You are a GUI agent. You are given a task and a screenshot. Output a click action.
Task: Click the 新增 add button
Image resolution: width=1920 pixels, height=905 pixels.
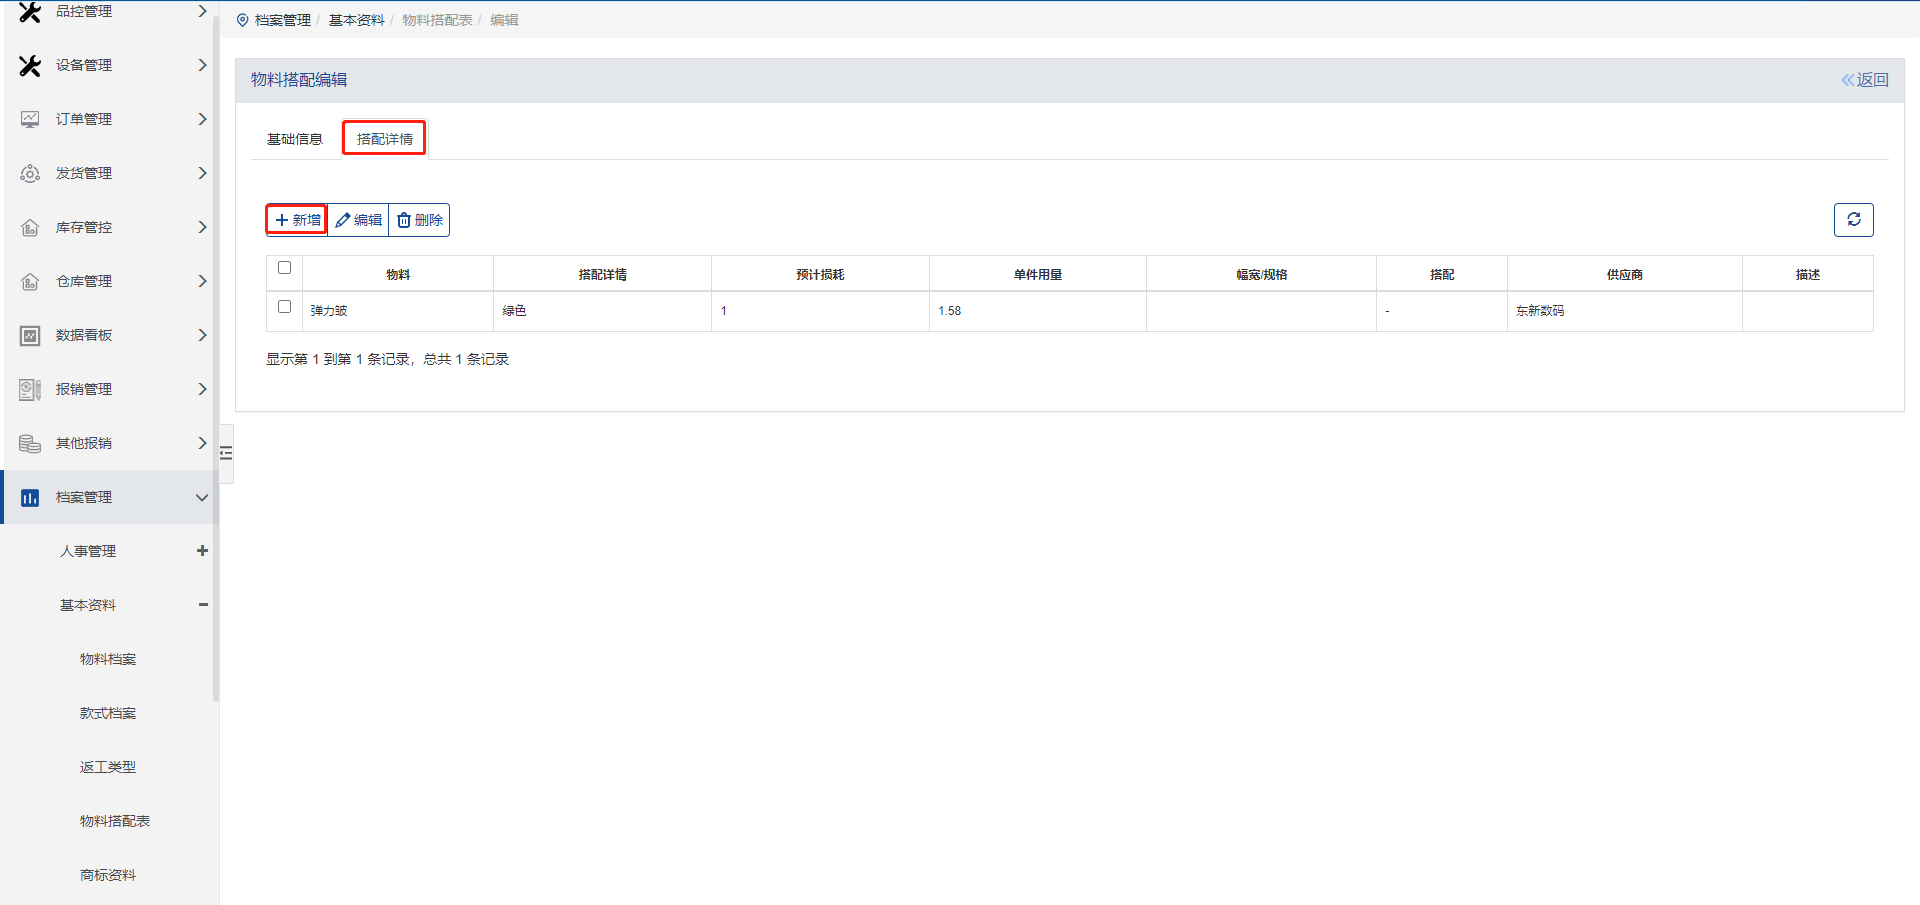click(297, 220)
